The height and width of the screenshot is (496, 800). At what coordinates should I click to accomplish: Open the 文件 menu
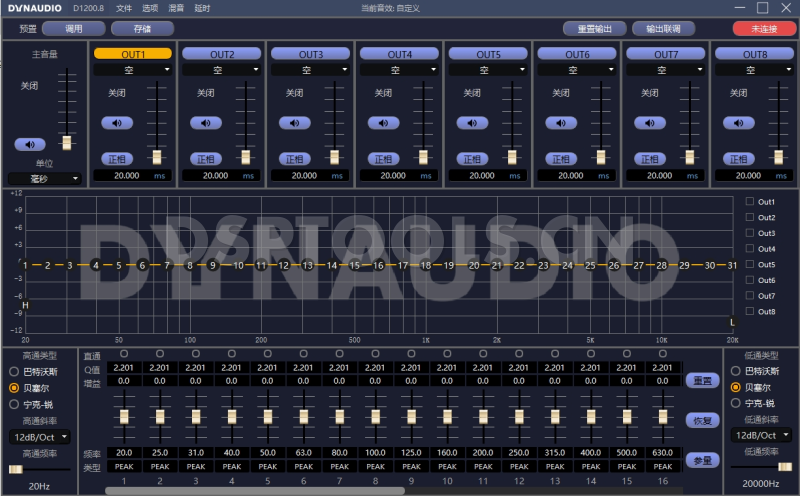pos(124,8)
